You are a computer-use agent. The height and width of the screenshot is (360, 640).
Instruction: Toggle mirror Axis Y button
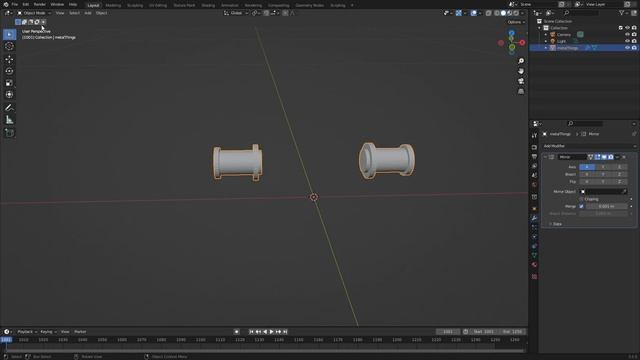pos(603,167)
